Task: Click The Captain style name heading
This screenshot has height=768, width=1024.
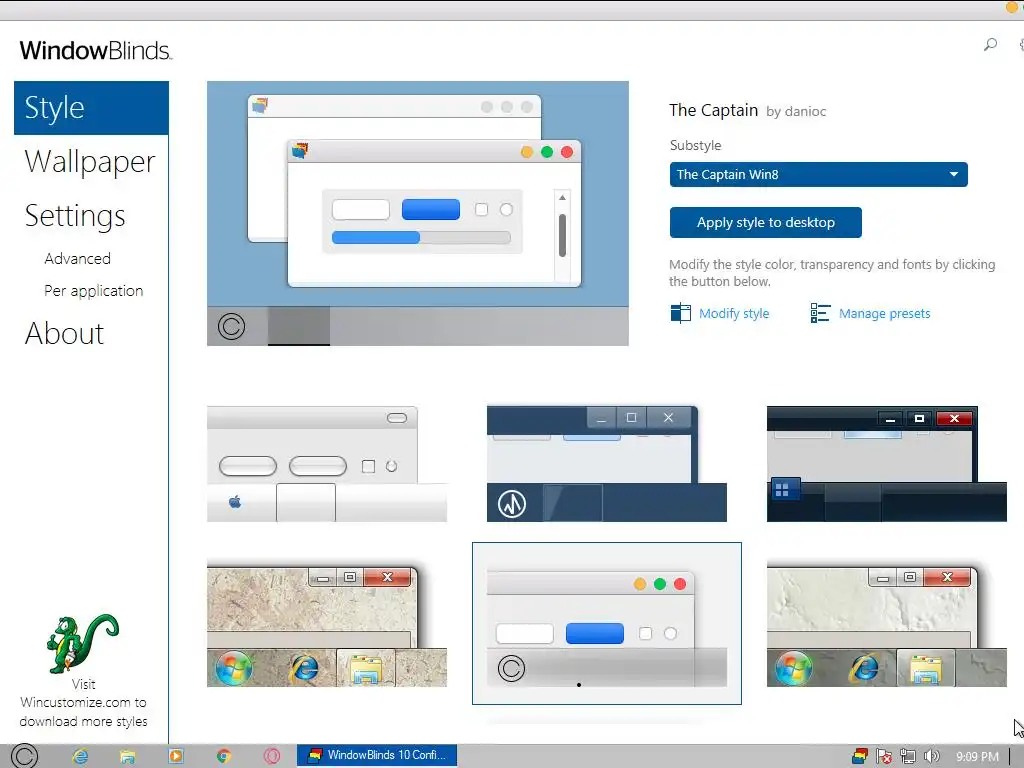Action: click(713, 110)
